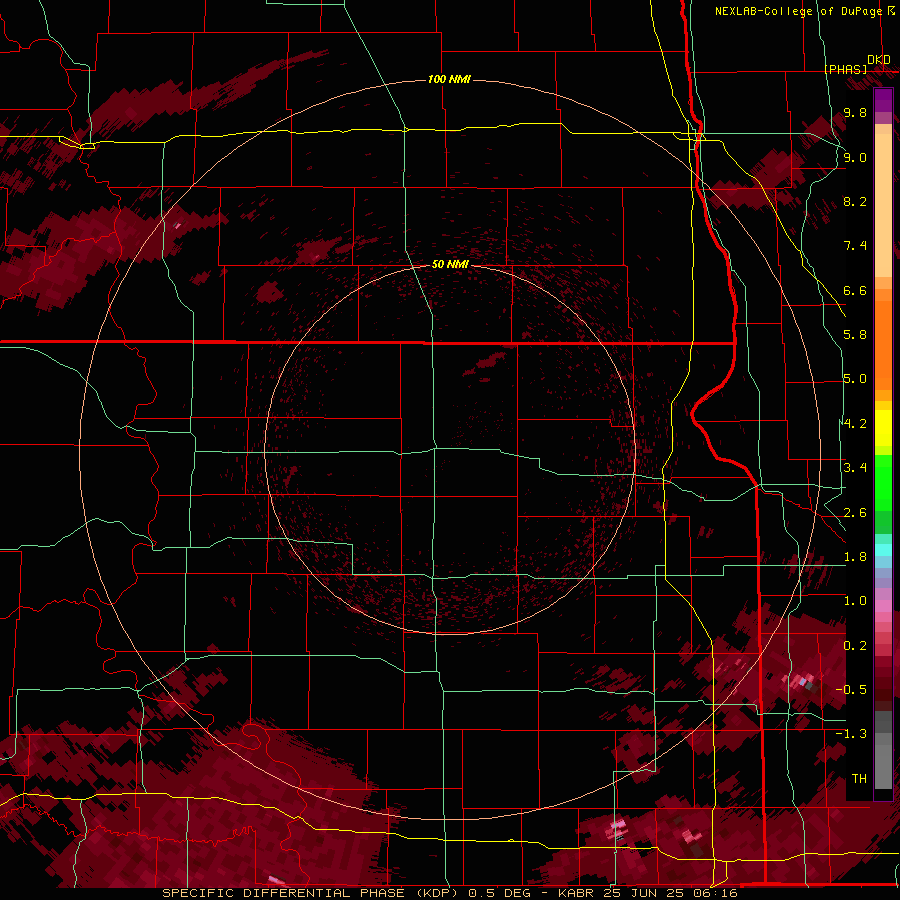This screenshot has height=900, width=900.
Task: Pick the cyan segment of the color bar
Action: pos(883,550)
